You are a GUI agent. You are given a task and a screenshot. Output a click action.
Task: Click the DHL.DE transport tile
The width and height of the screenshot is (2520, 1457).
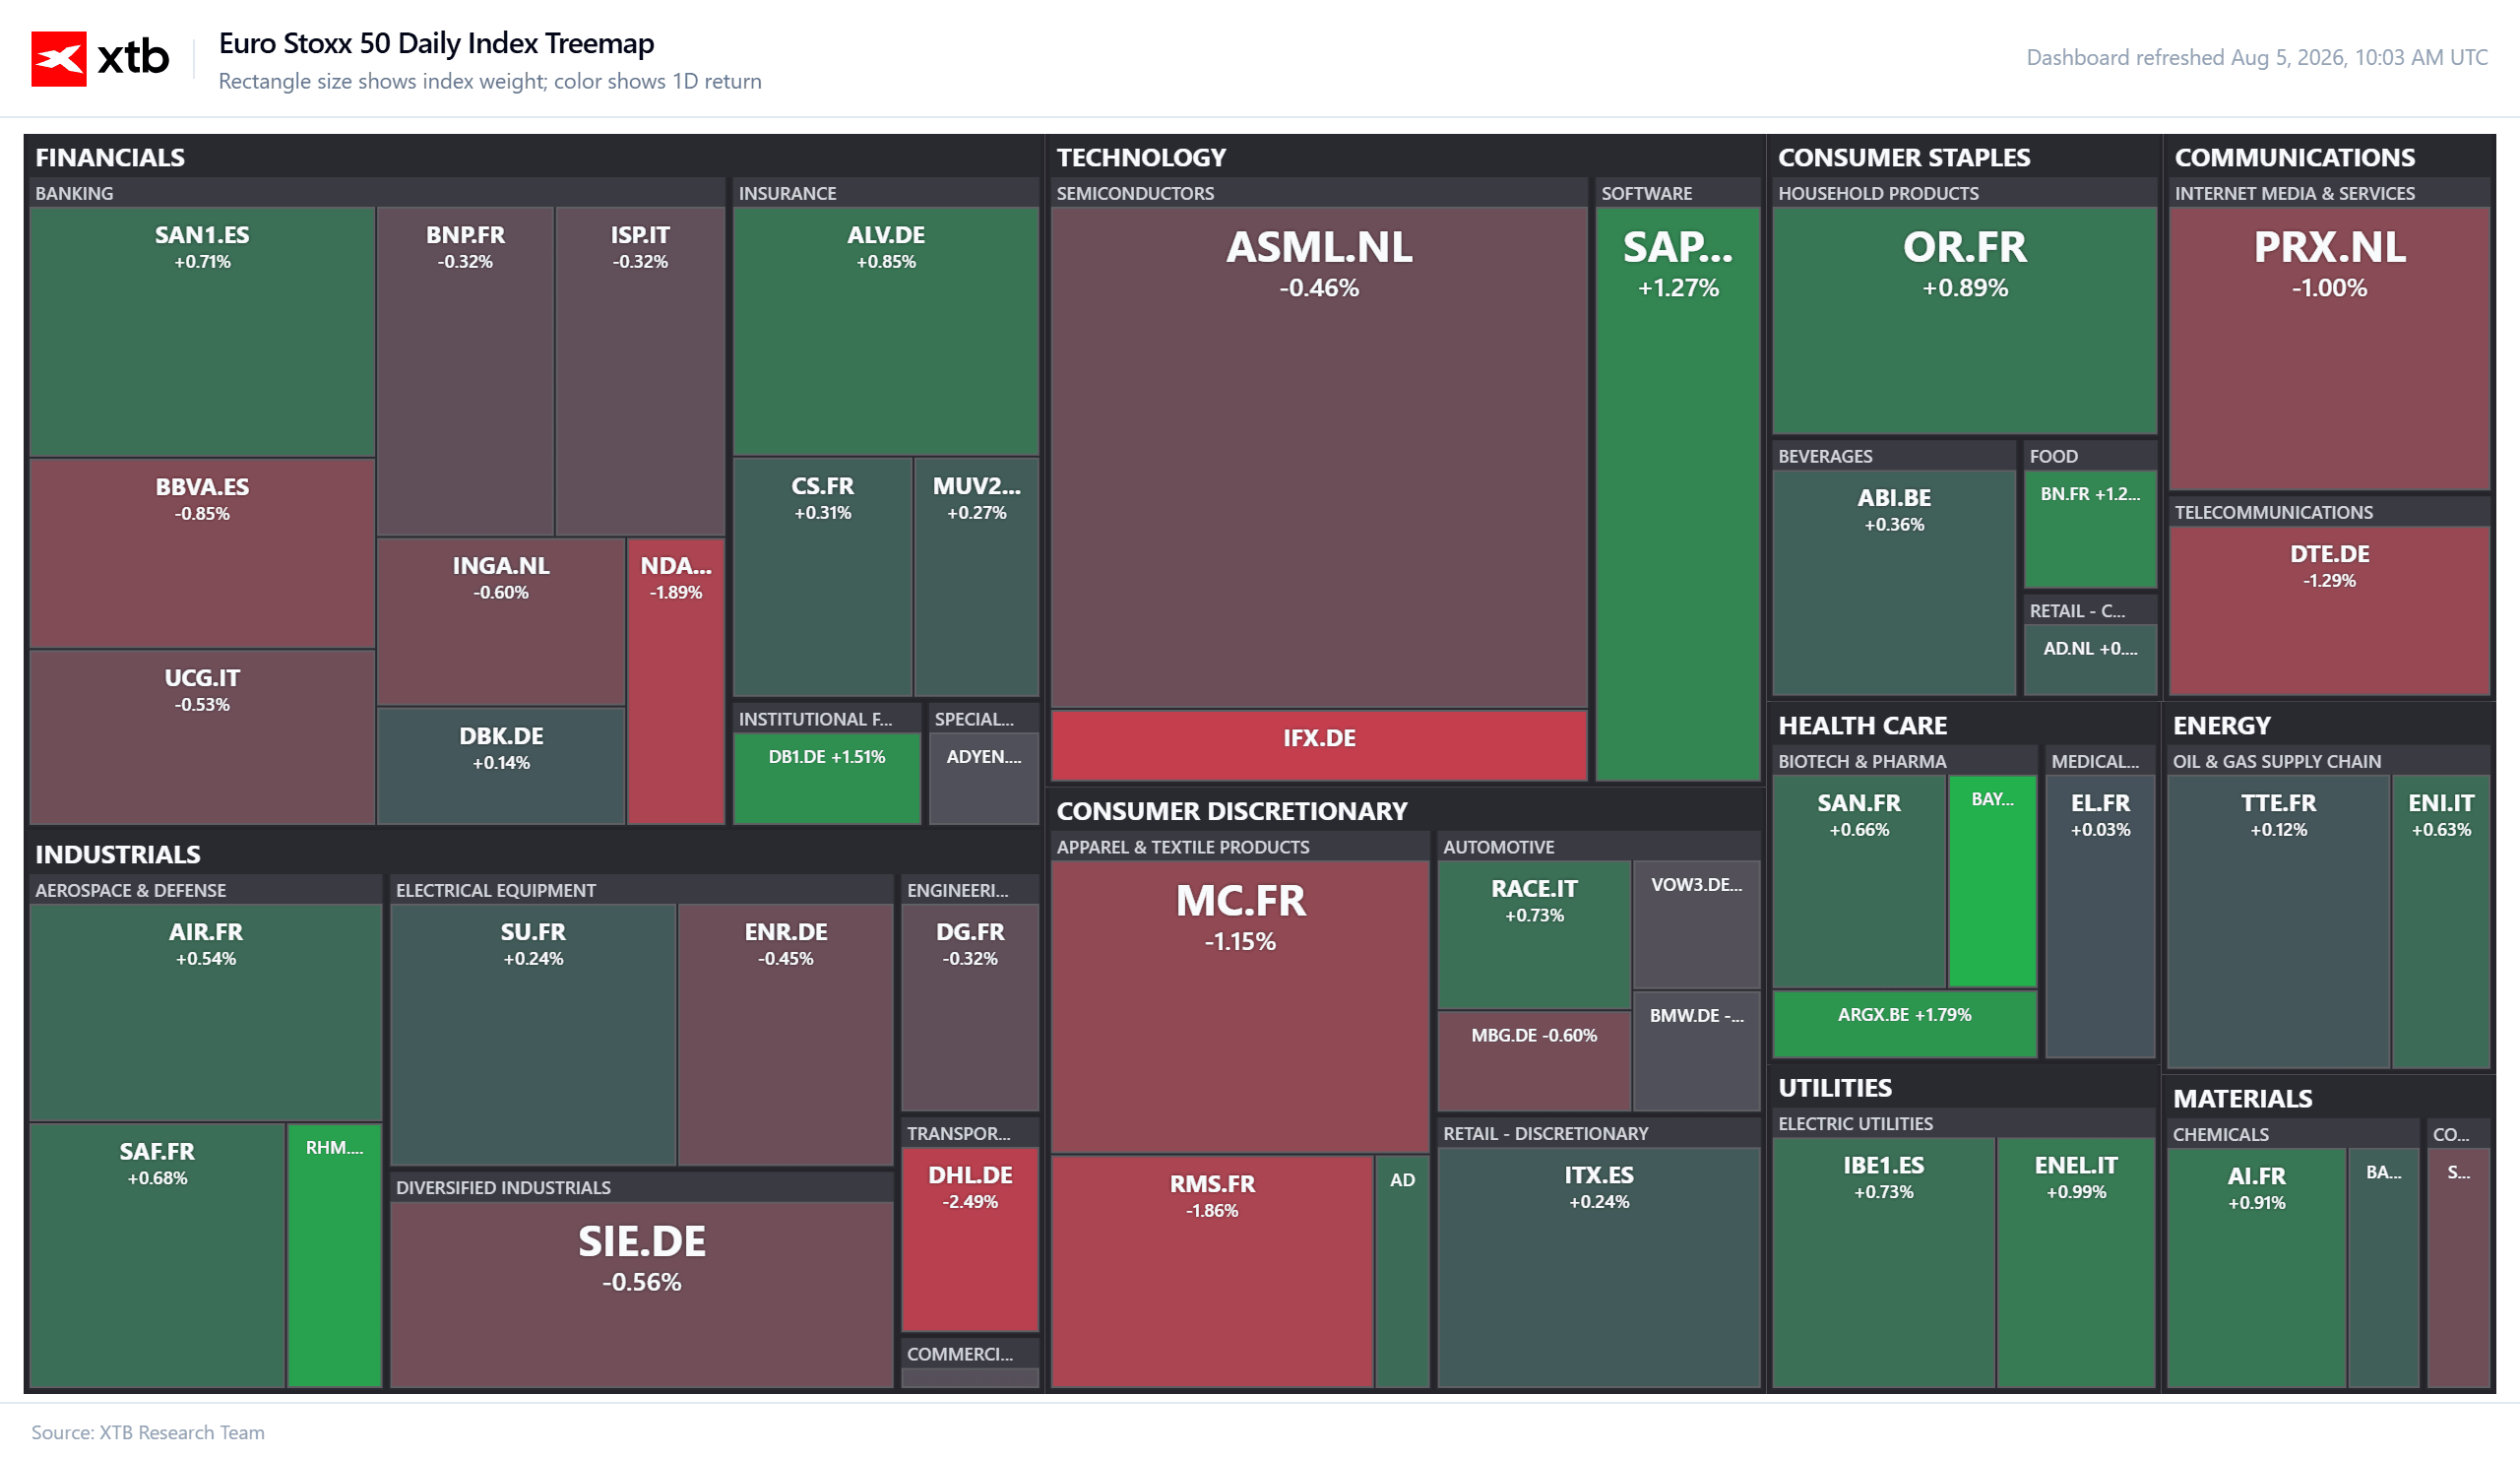tap(970, 1238)
